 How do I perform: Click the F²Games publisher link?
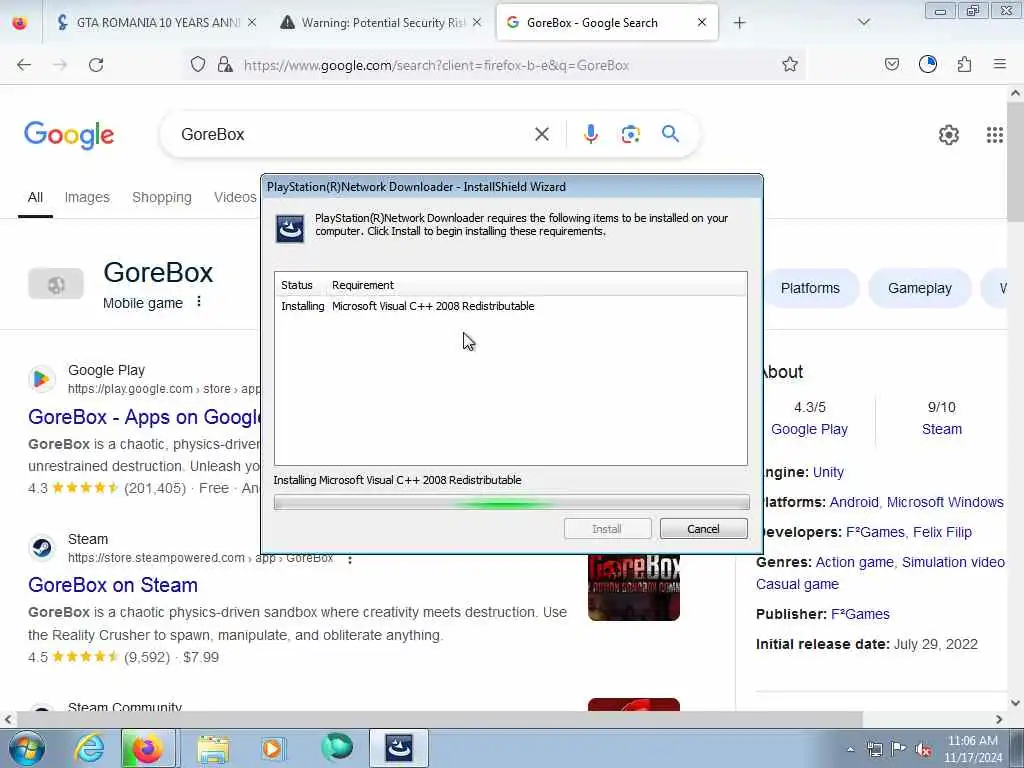point(860,615)
